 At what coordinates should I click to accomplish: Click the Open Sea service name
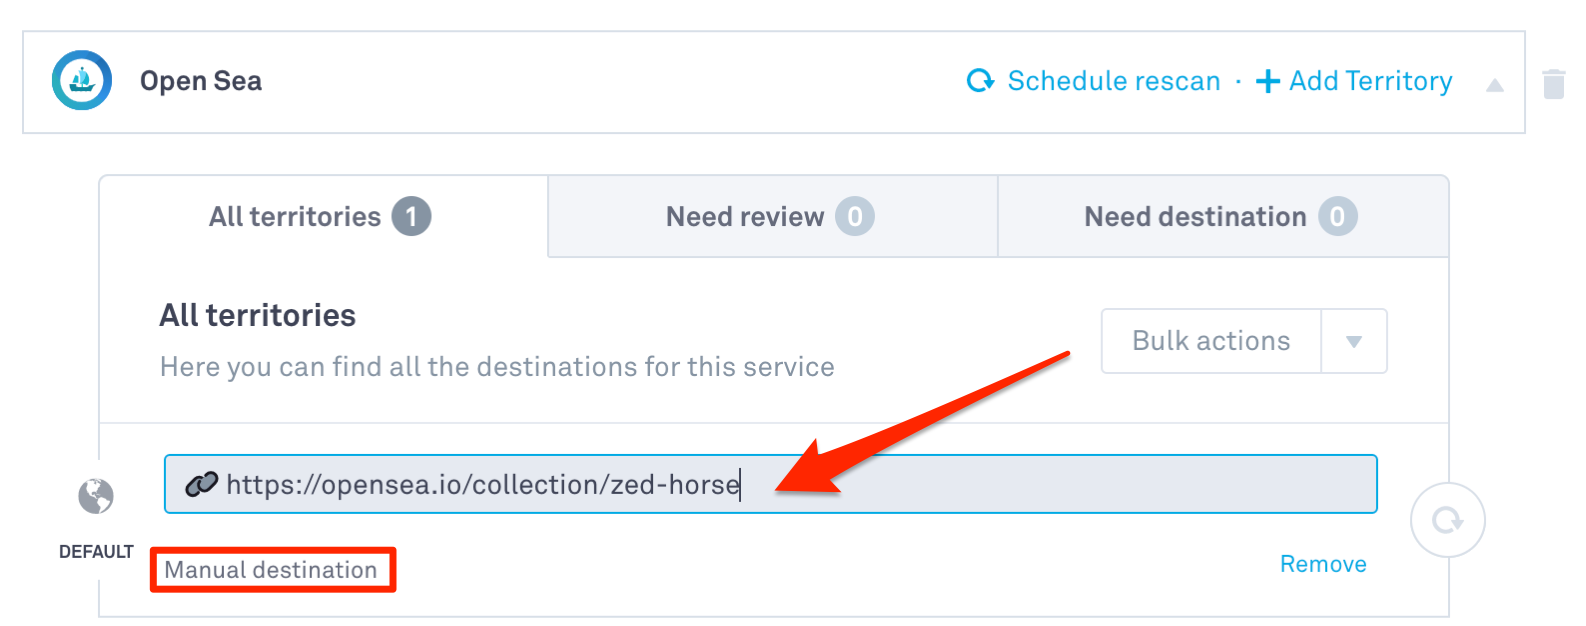[201, 81]
